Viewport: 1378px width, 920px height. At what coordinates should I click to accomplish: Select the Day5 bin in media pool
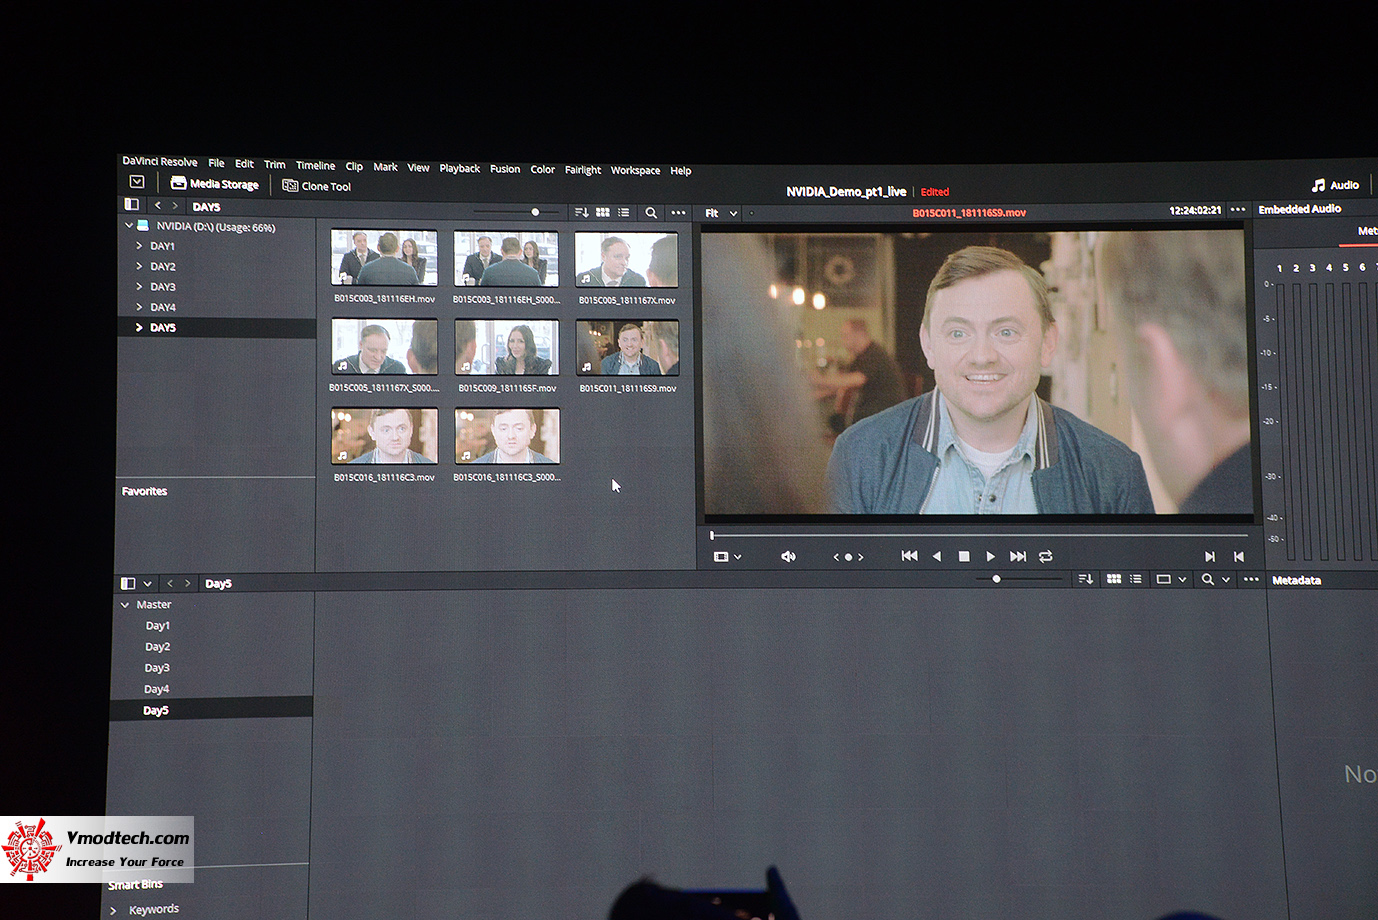click(x=212, y=710)
